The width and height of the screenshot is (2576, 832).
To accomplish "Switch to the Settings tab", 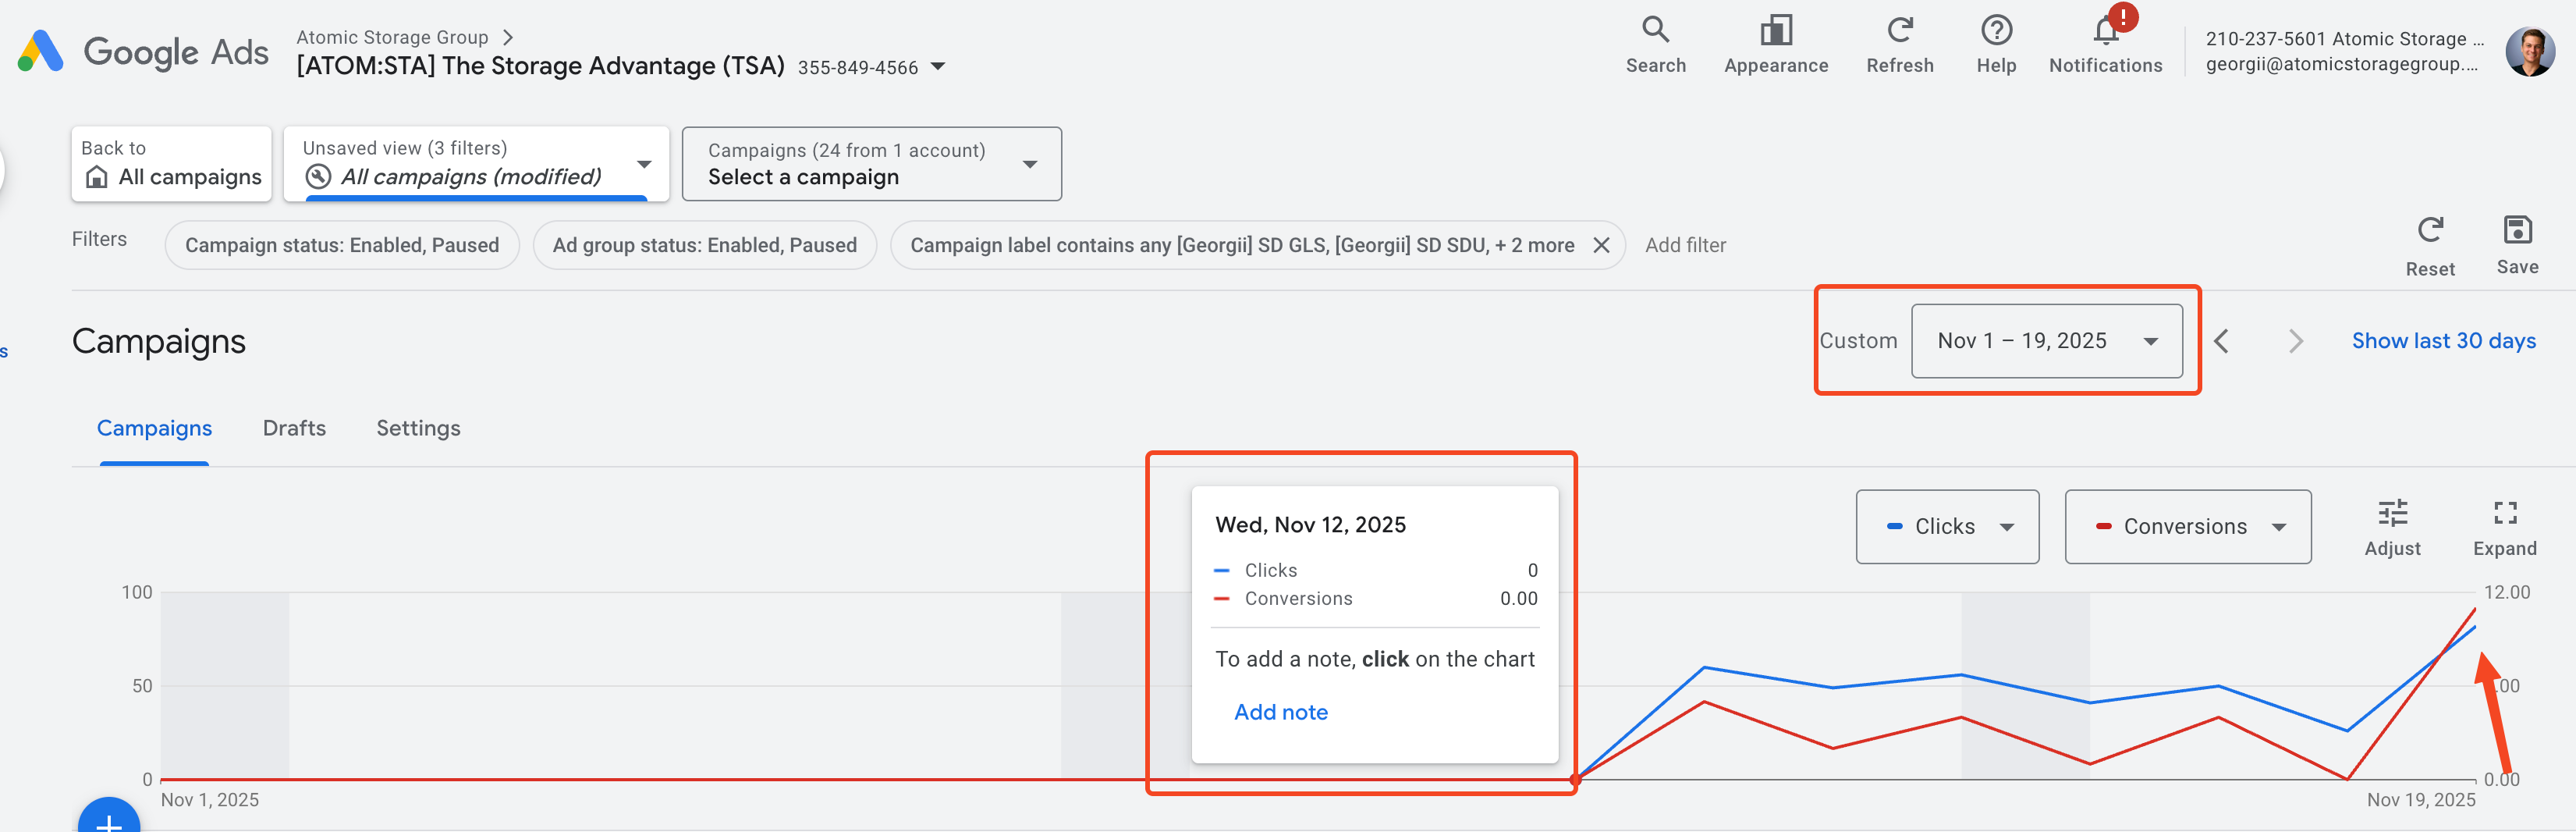I will 418,429.
